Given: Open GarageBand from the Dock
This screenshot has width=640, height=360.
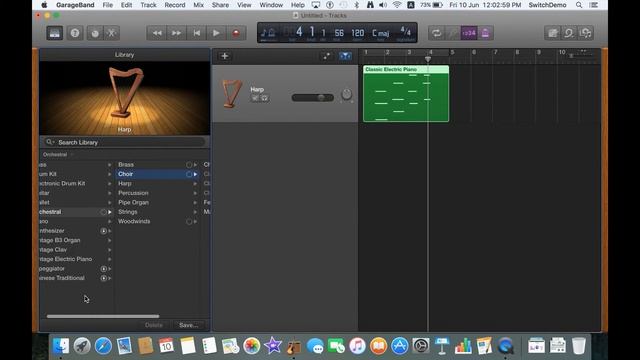Looking at the screenshot, I should pos(294,346).
